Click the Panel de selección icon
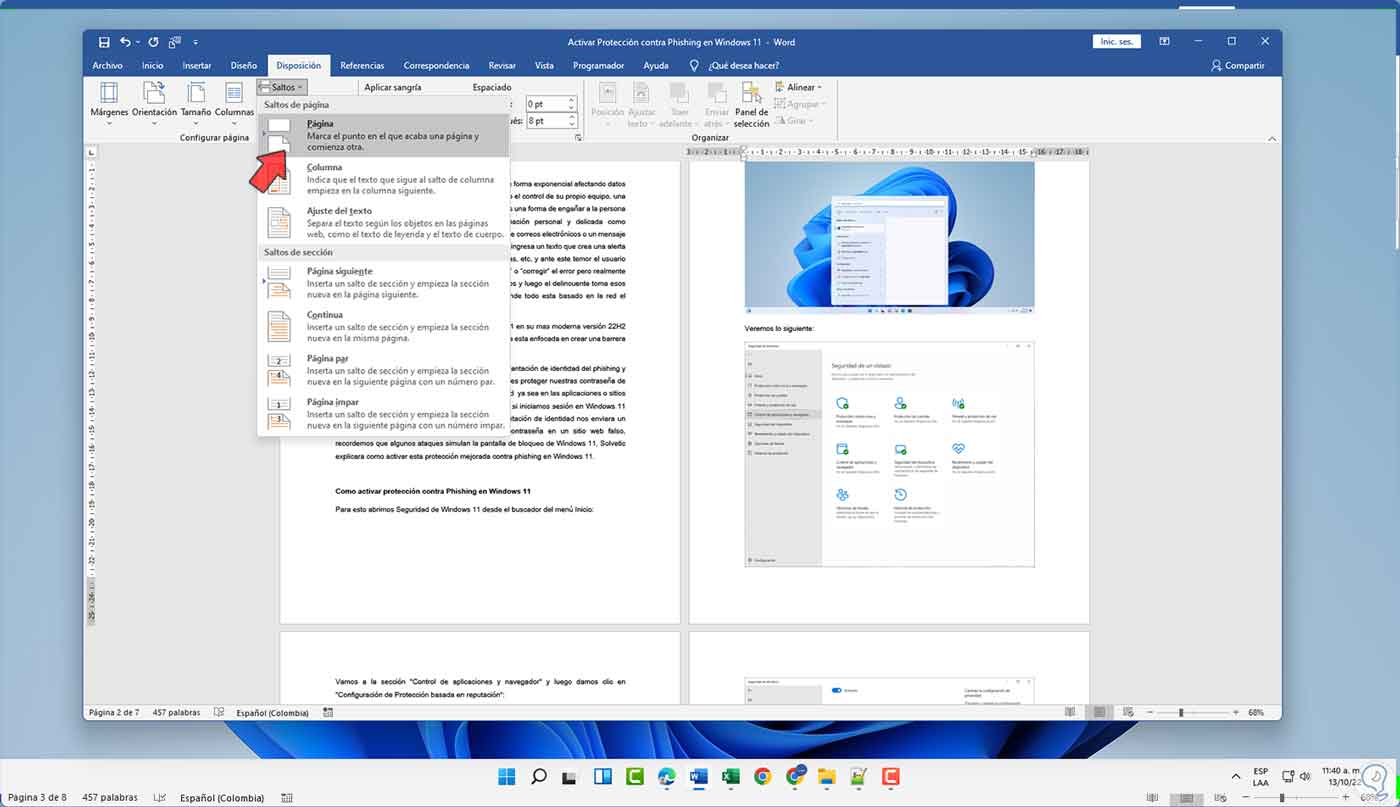1400x807 pixels. click(x=752, y=104)
